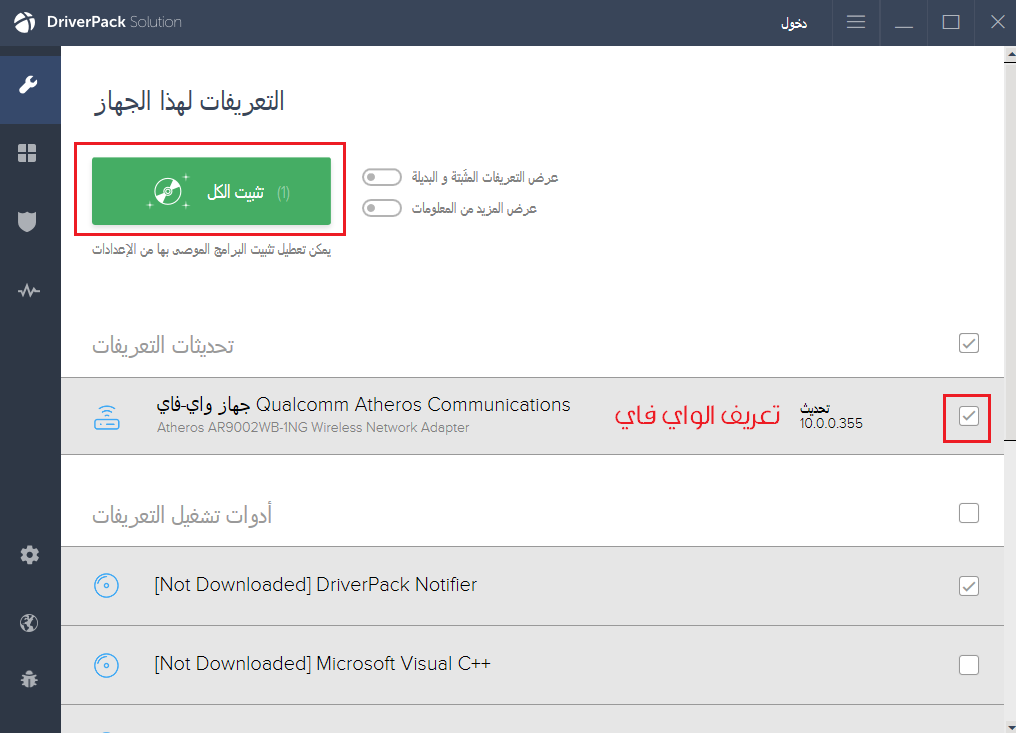
Task: Click Atheros AR9002WB-1NG Wireless Network Adapter text
Action: (313, 427)
